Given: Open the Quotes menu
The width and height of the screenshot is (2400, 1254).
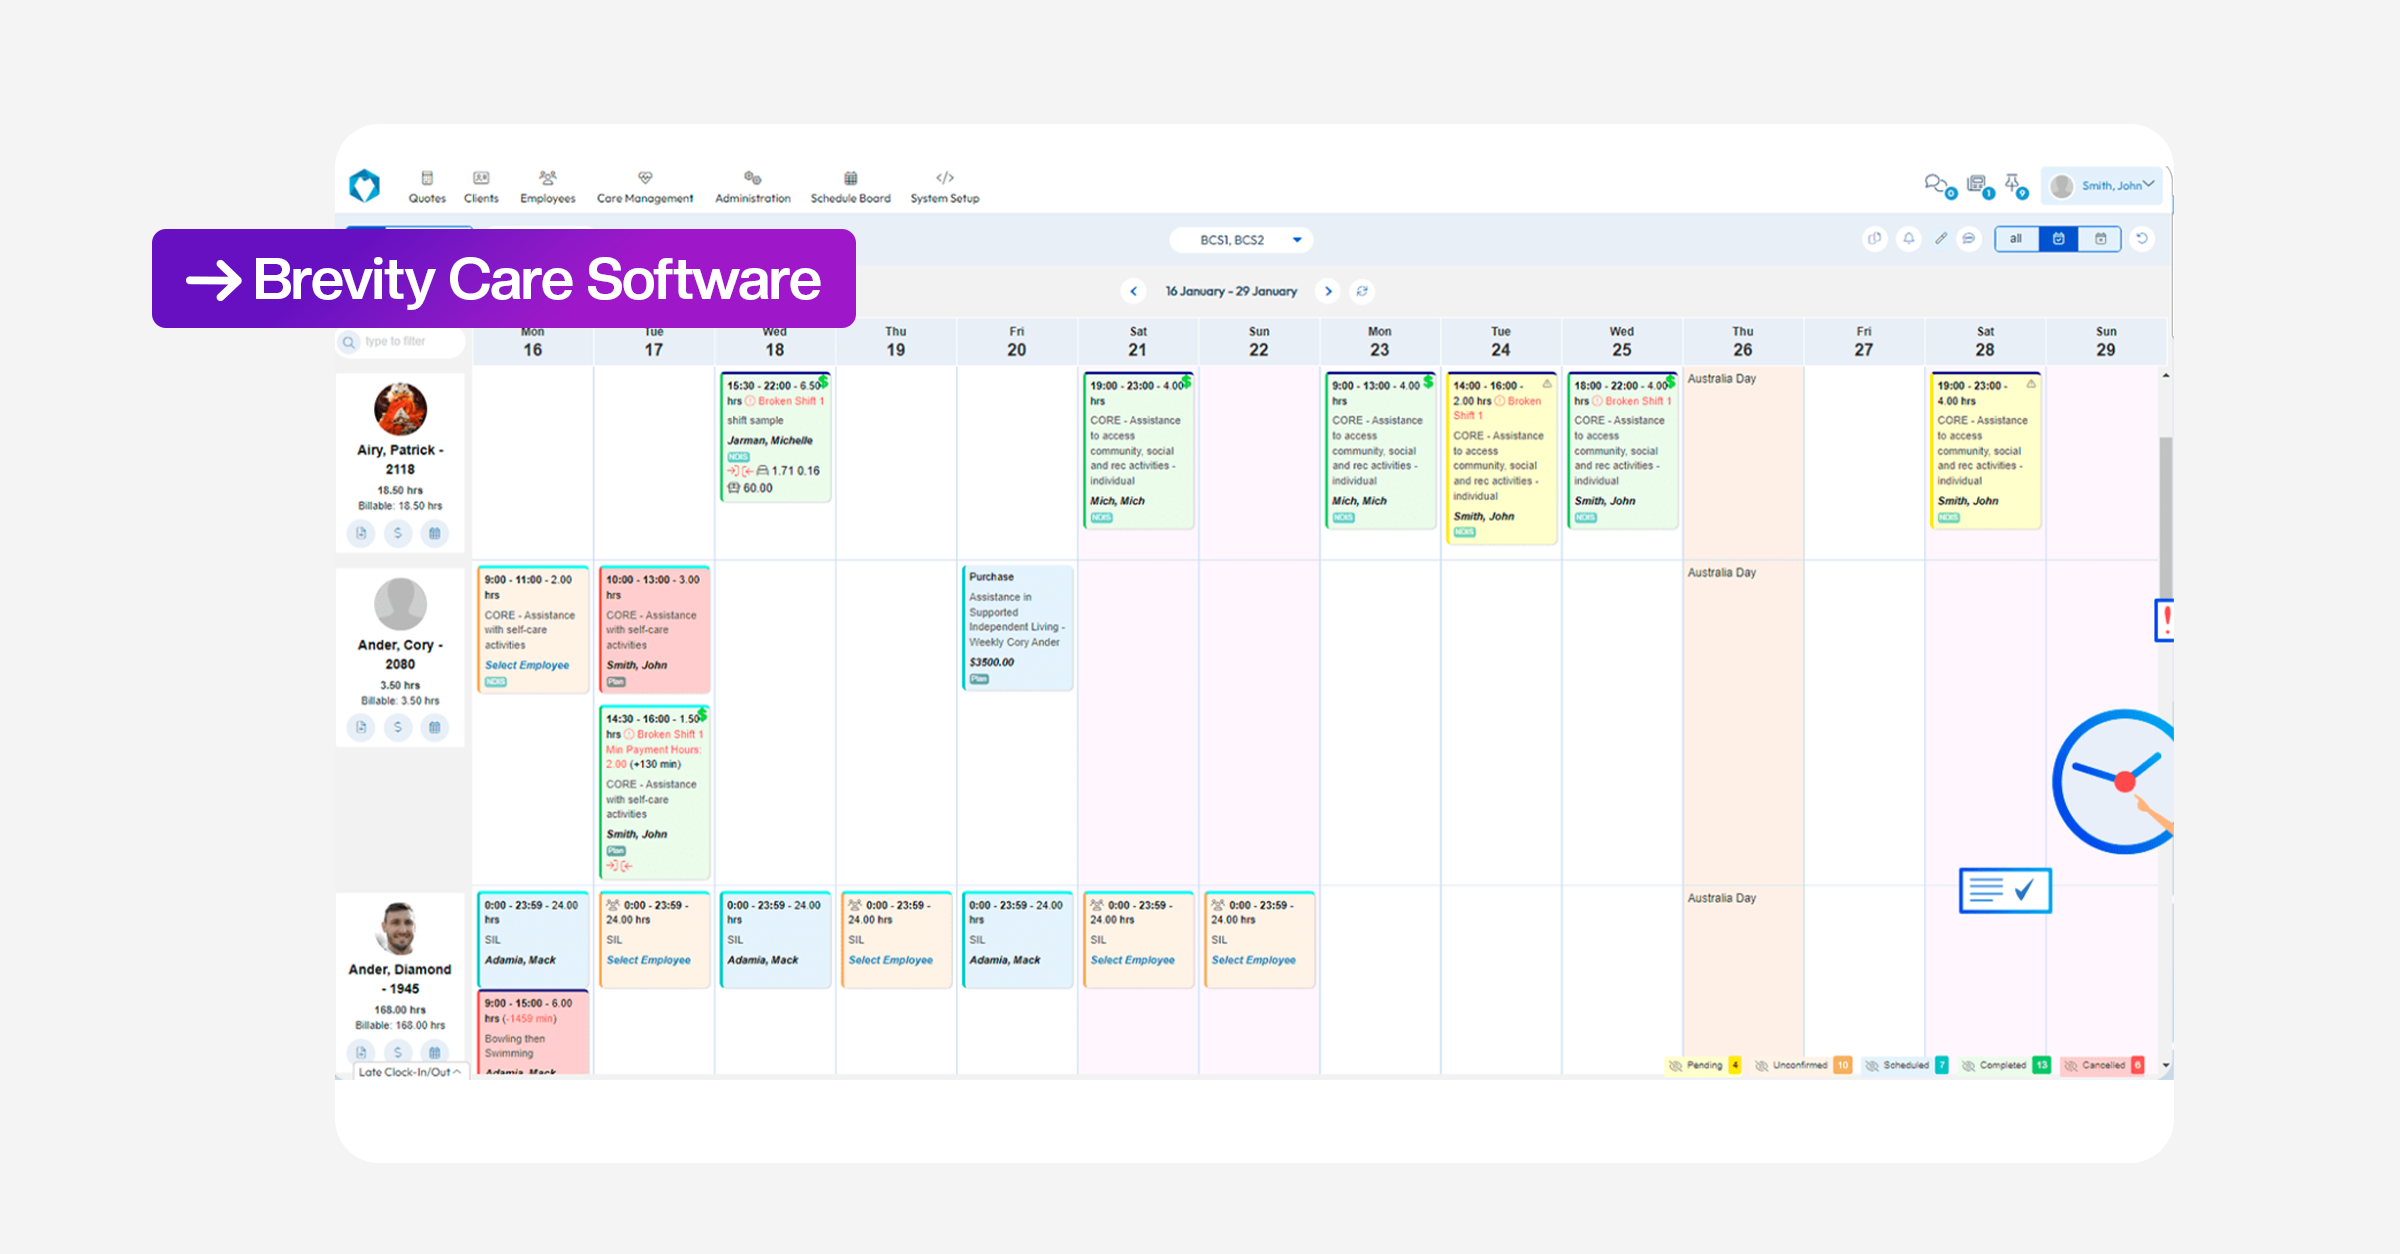Looking at the screenshot, I should point(427,187).
